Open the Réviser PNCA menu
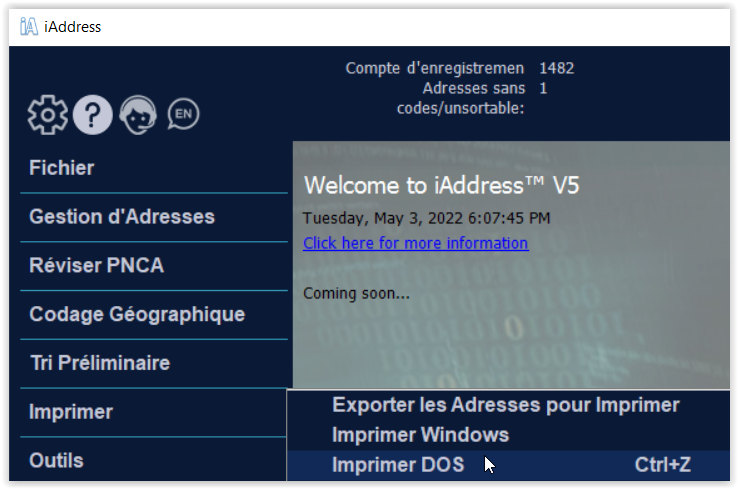 tap(154, 265)
